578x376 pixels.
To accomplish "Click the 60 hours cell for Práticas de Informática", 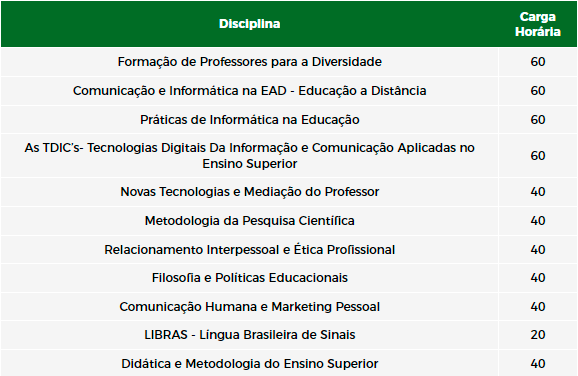I will (538, 120).
